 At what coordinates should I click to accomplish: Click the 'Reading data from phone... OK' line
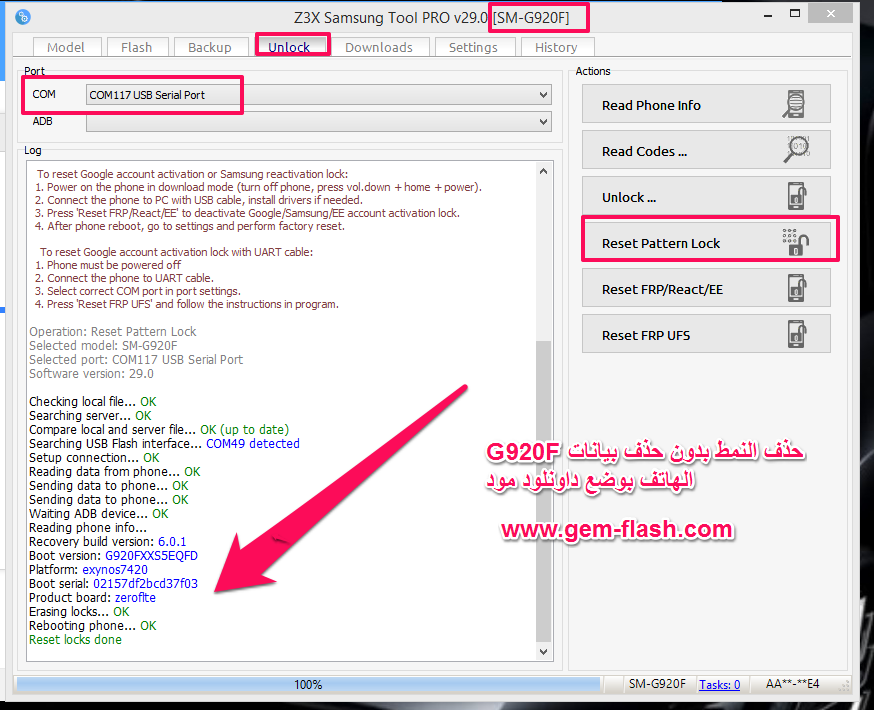tap(115, 471)
